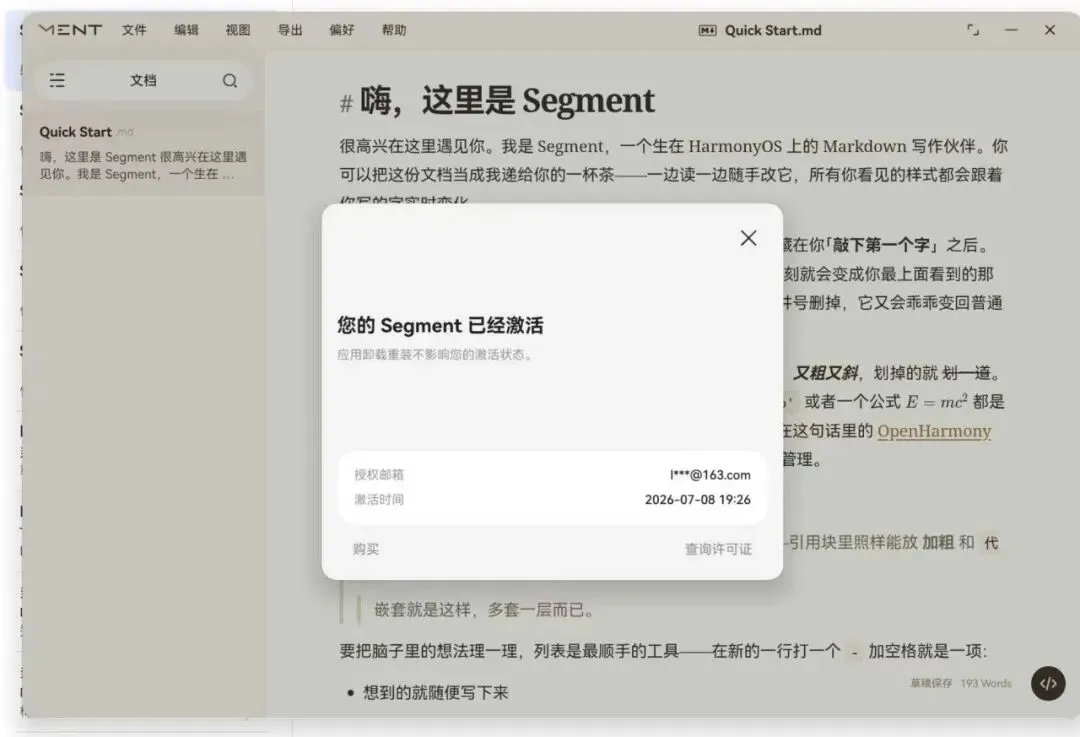
Task: Click the Quick Start.md window title
Action: (x=773, y=30)
